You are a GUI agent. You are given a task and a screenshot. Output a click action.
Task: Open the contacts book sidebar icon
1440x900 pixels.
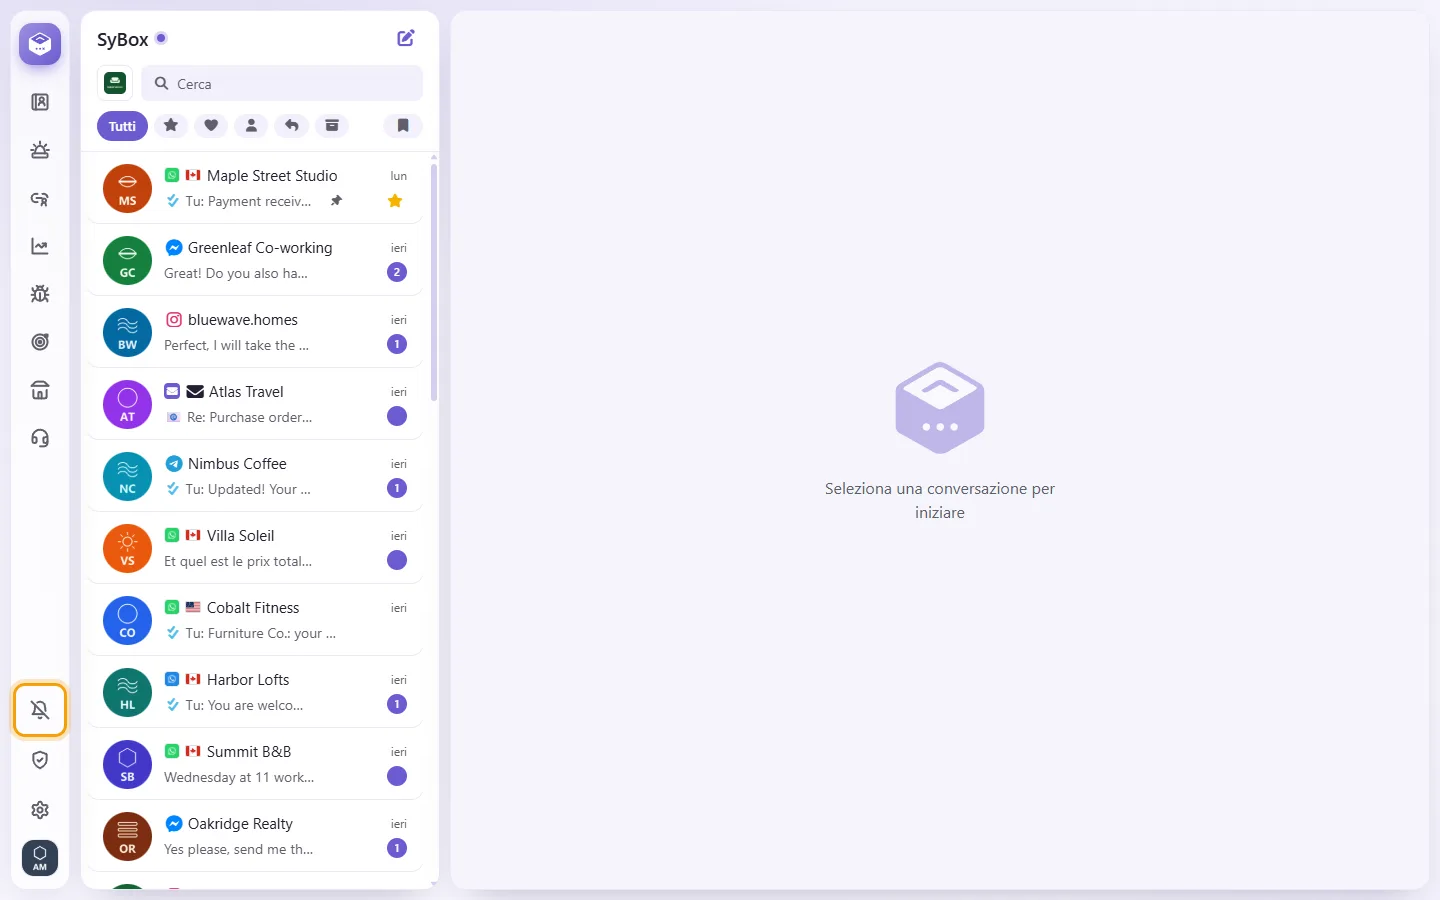[x=40, y=102]
